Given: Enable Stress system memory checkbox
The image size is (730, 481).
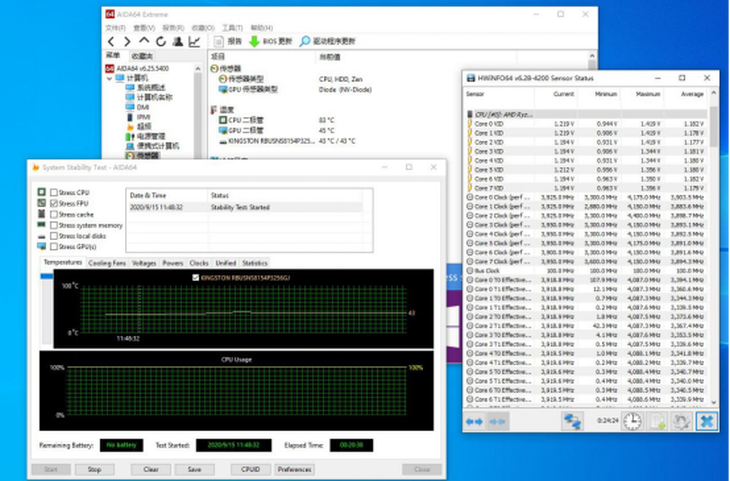Looking at the screenshot, I should (54, 225).
